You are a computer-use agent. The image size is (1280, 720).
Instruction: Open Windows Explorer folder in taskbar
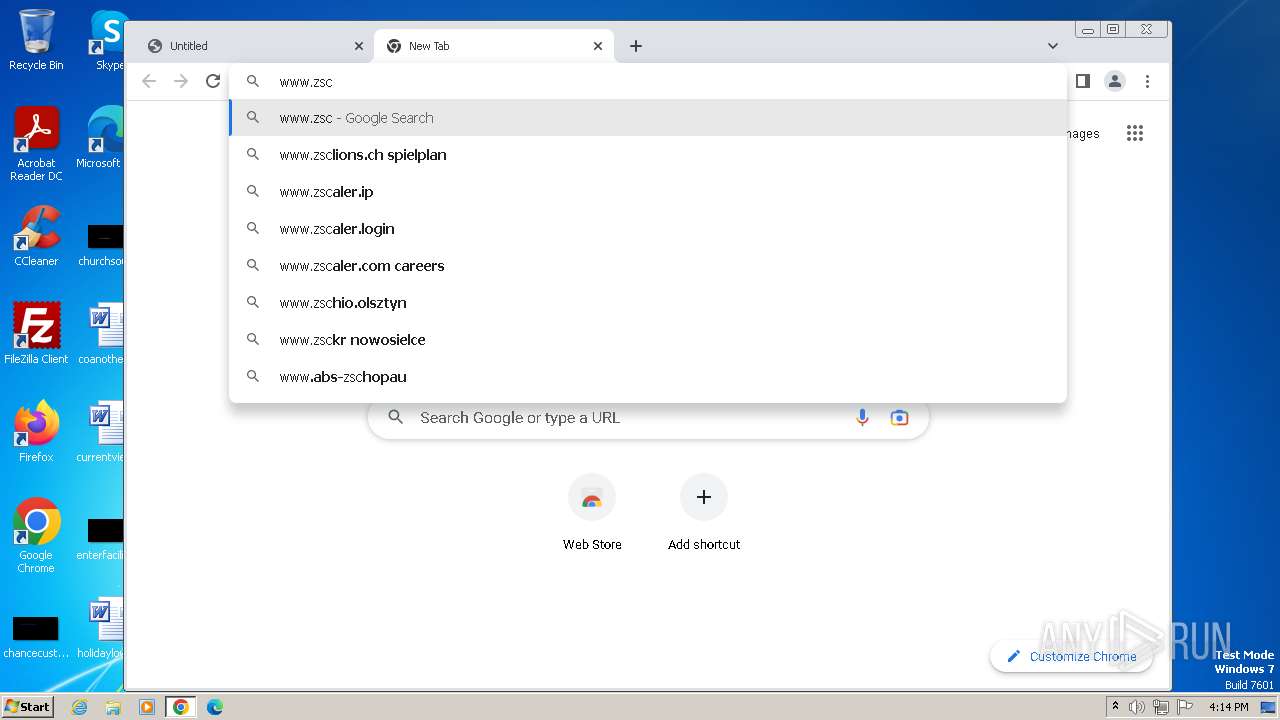tap(113, 707)
